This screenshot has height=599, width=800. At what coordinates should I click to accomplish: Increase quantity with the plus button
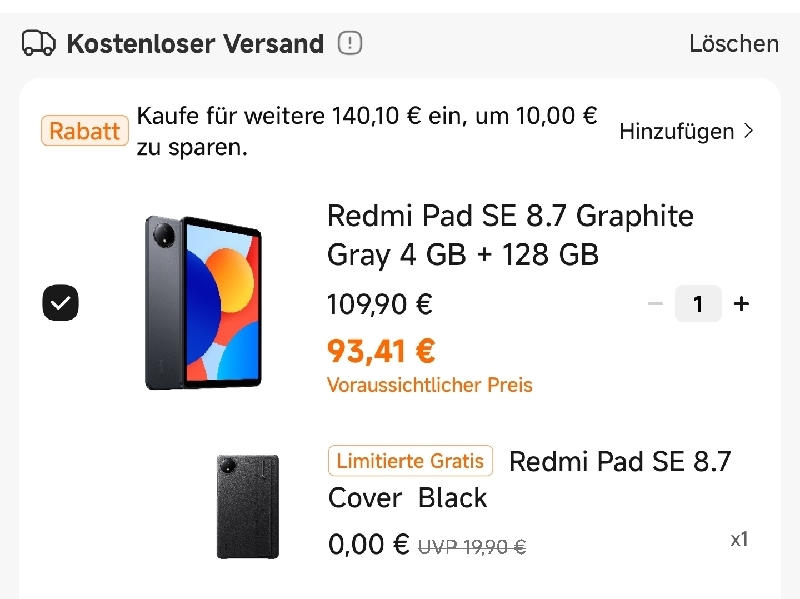point(741,304)
